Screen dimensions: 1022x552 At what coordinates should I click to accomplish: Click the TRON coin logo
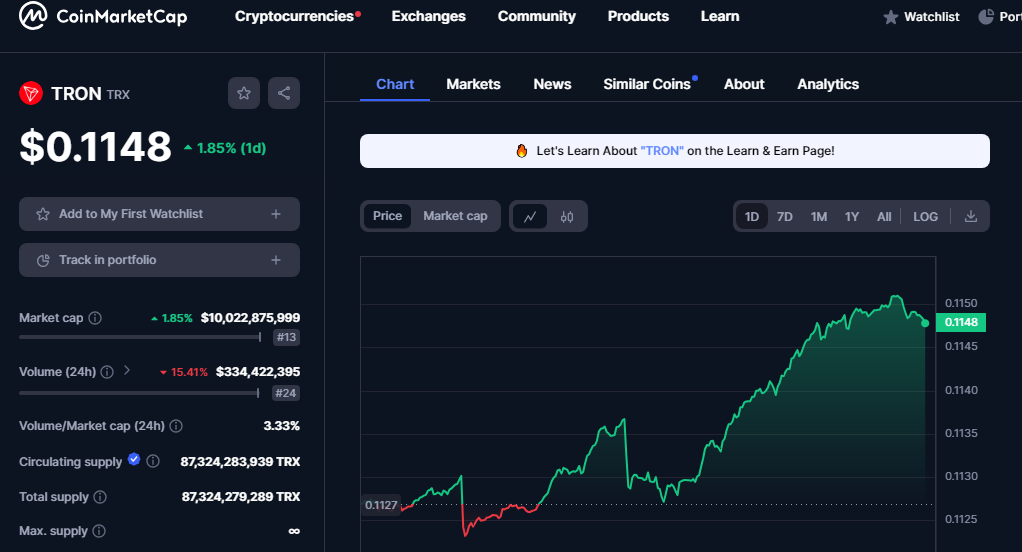tap(31, 94)
